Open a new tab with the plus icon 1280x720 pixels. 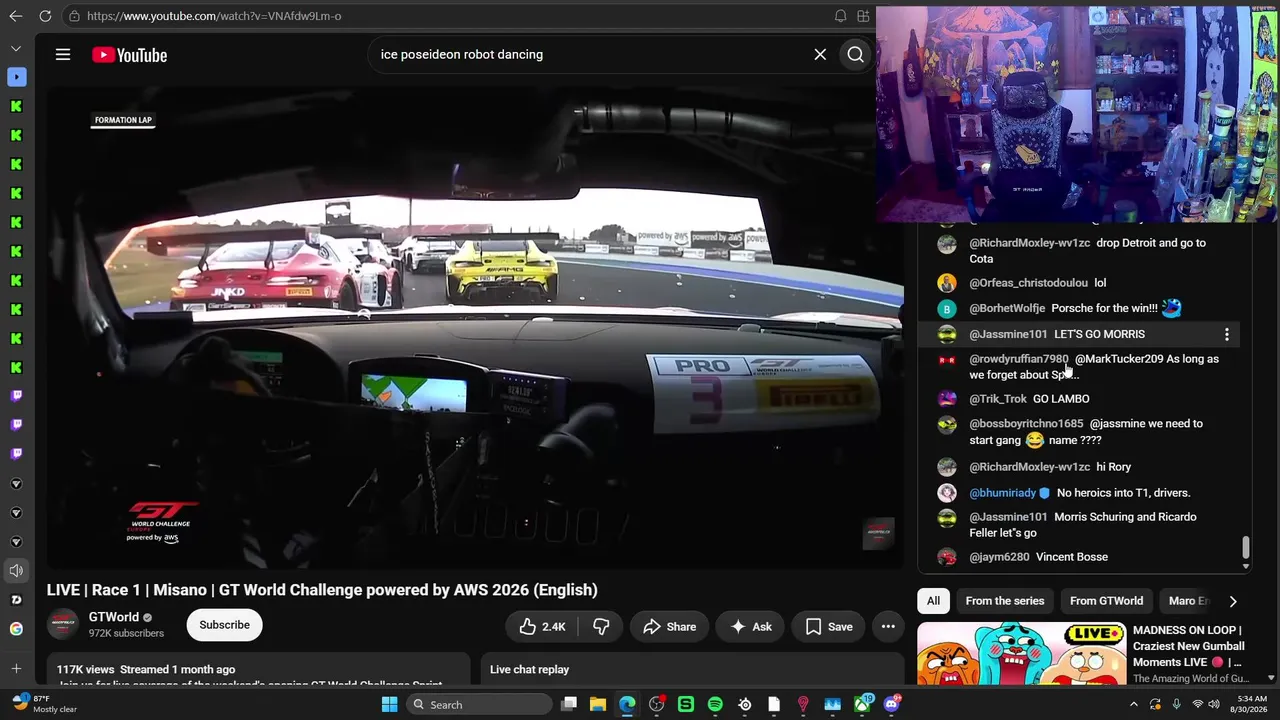pos(16,669)
